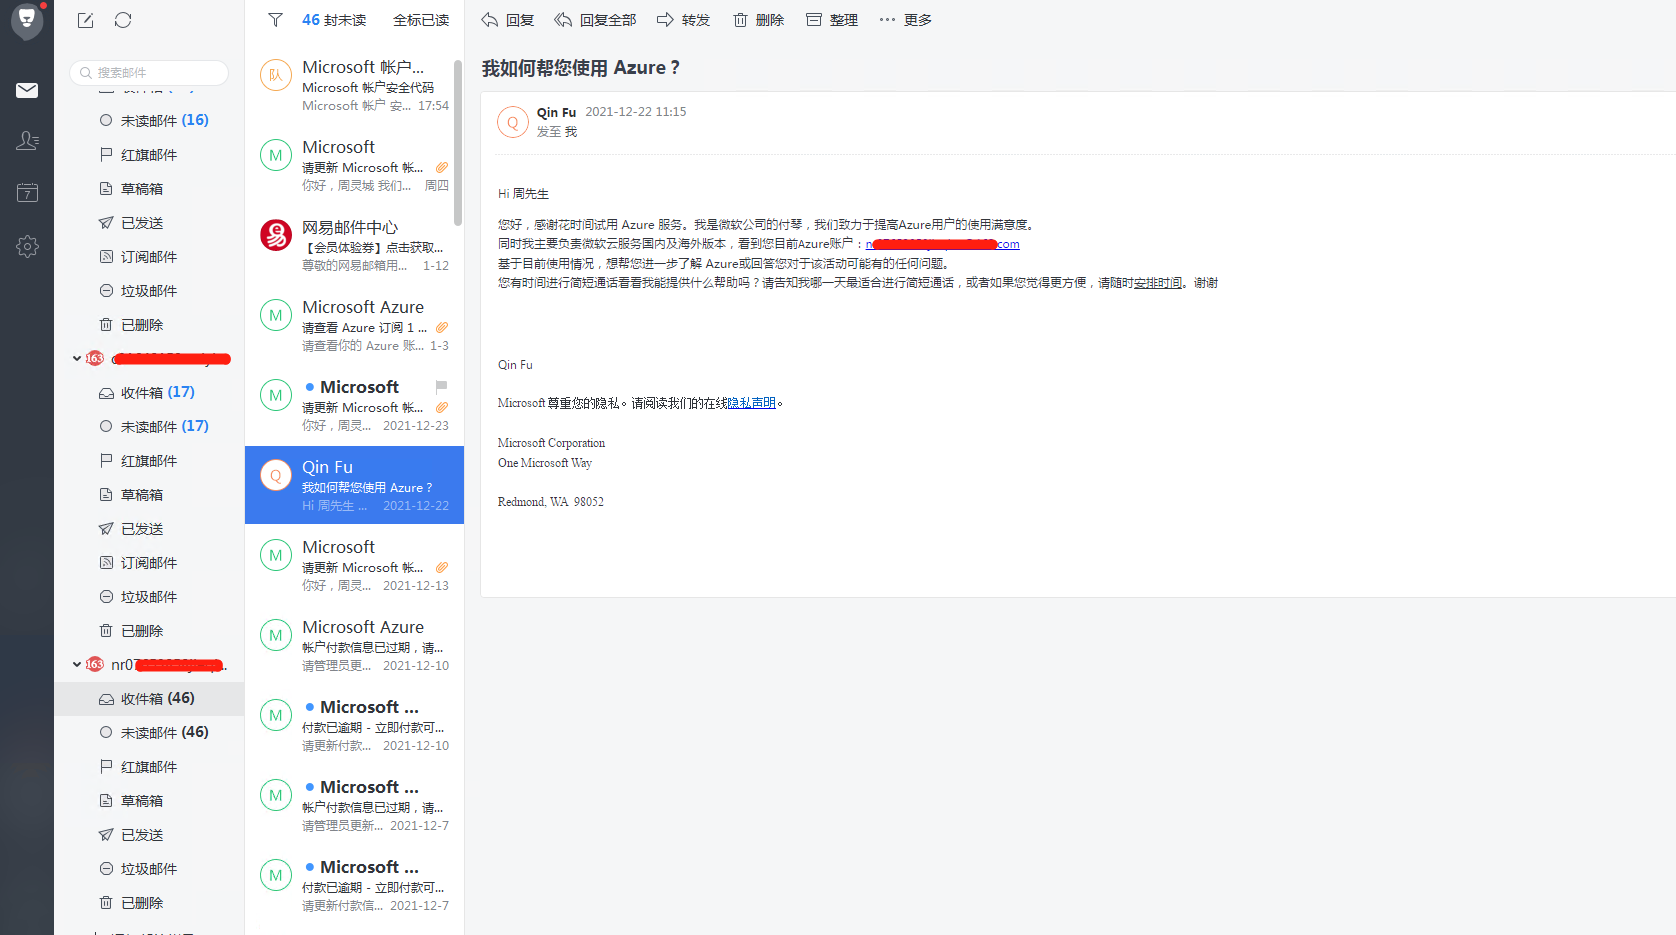Click Delete (删除) in toolbar

(758, 20)
